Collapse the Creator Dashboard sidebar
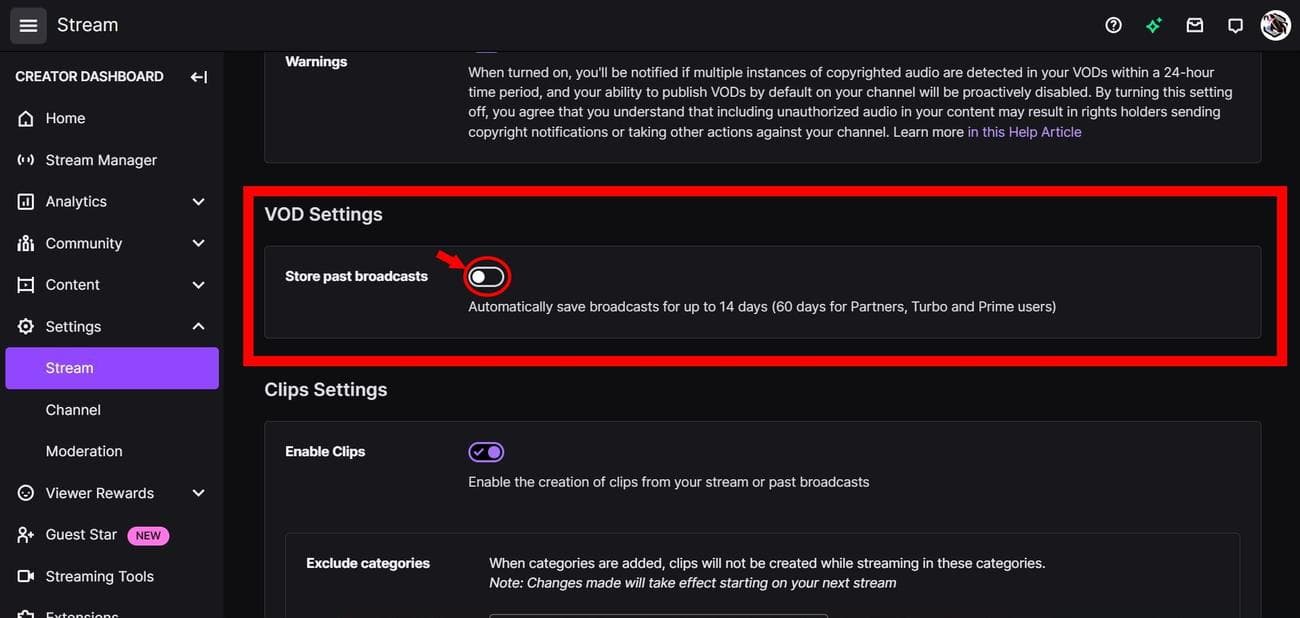The width and height of the screenshot is (1300, 618). [199, 77]
